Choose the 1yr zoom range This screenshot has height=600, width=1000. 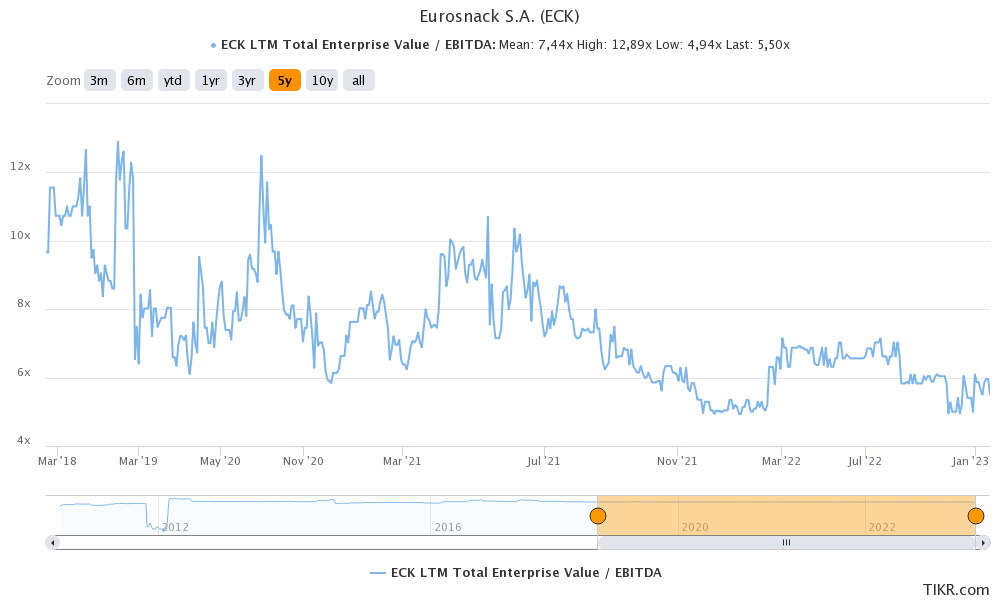tap(210, 80)
